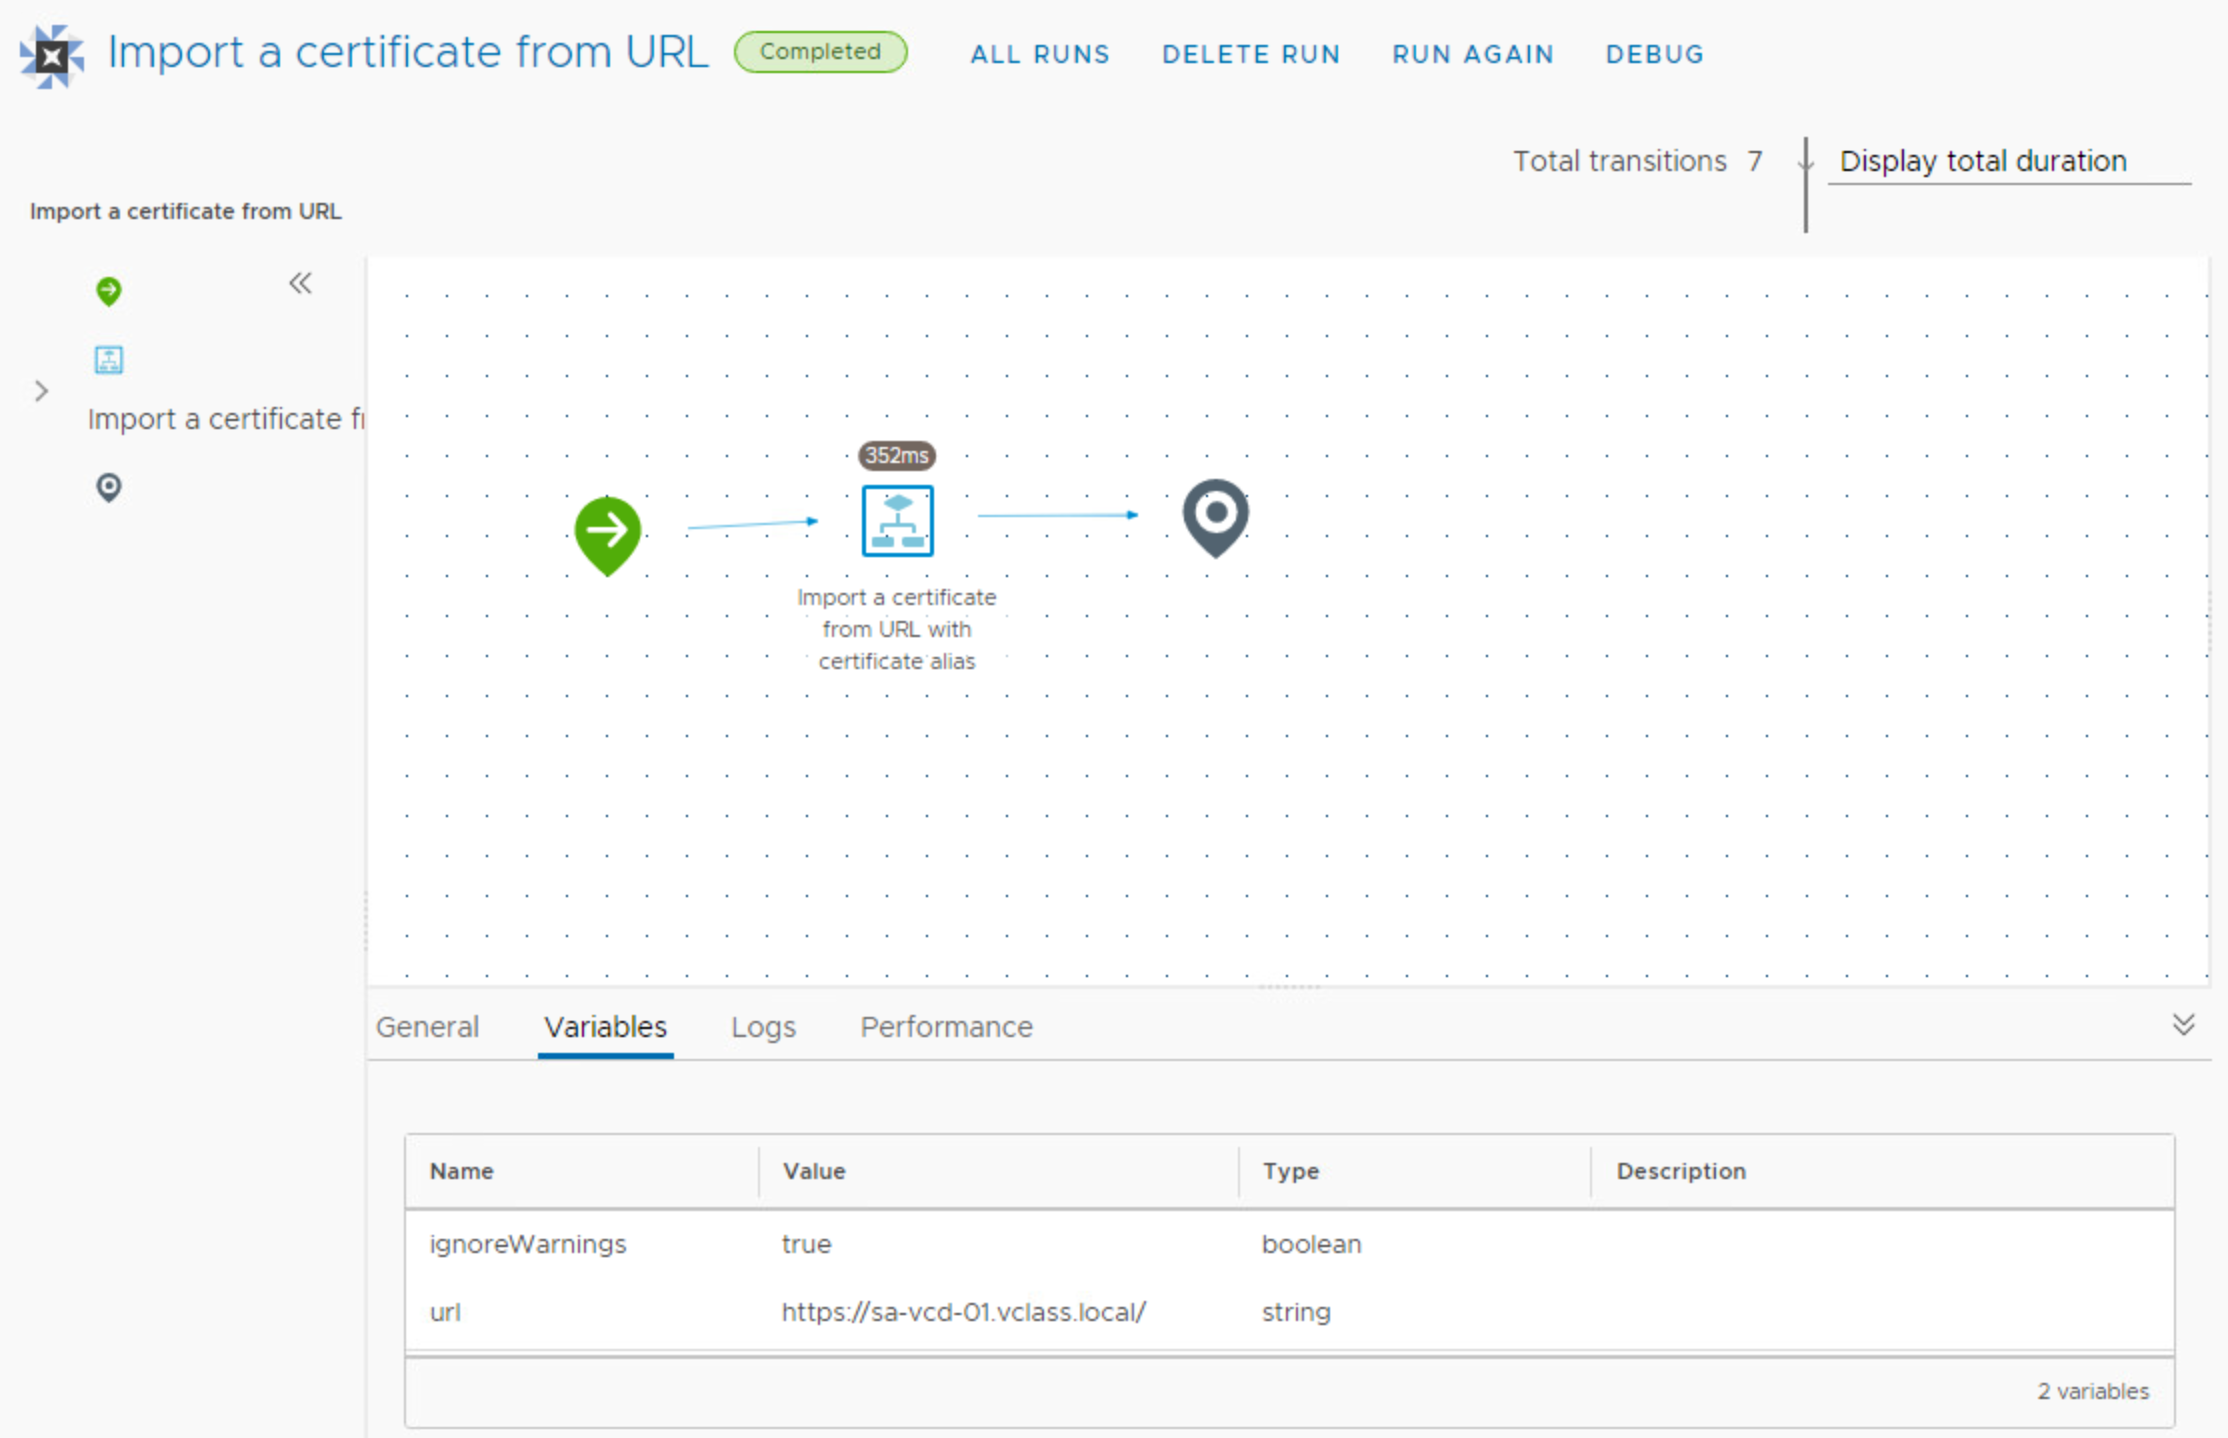Click the https://sa-vcd-01.vclass.local/ value
2228x1438 pixels.
(x=964, y=1312)
